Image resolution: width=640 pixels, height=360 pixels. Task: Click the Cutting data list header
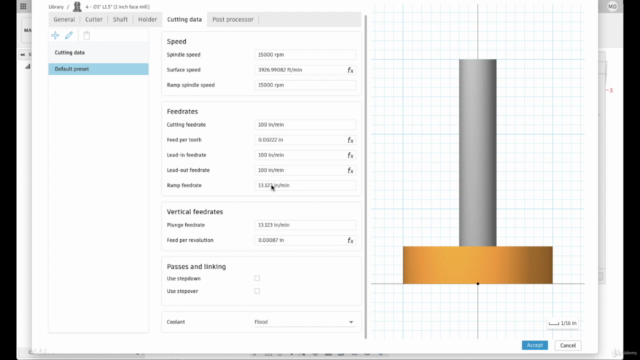tap(98, 53)
